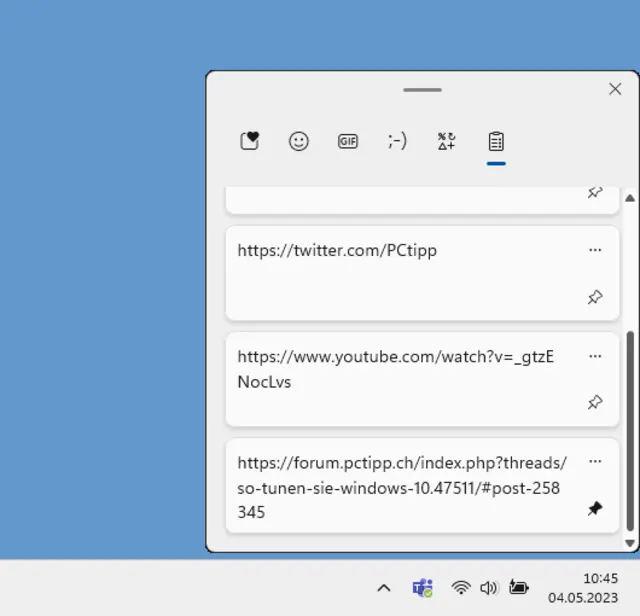
Task: Open more options for forum.pctipp.ch entry
Action: [x=595, y=461]
